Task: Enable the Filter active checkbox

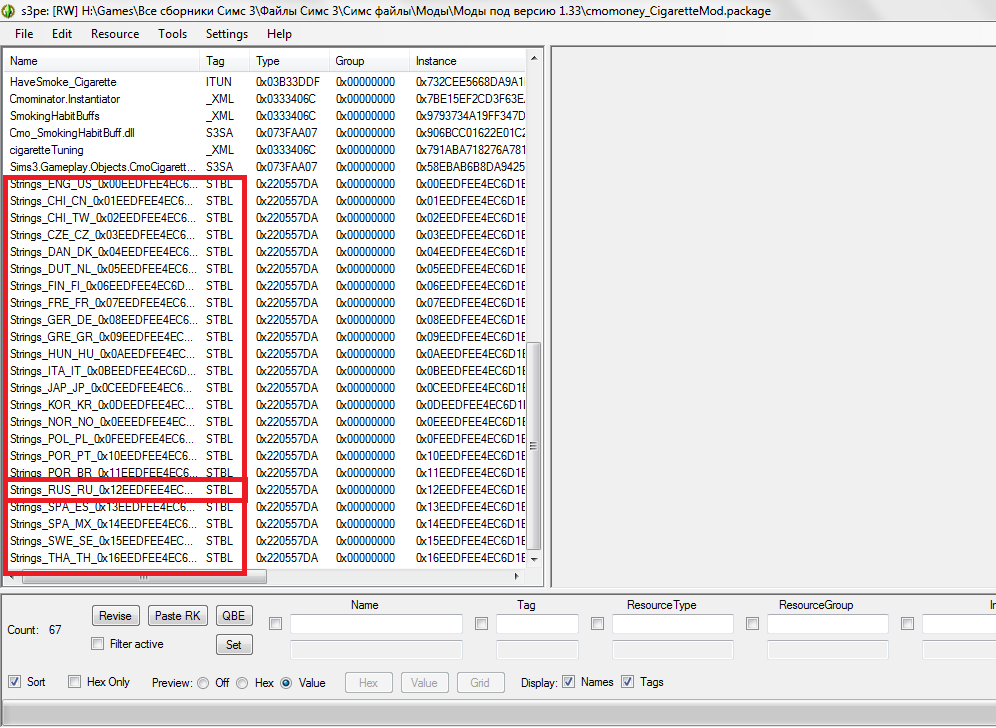Action: [x=98, y=644]
